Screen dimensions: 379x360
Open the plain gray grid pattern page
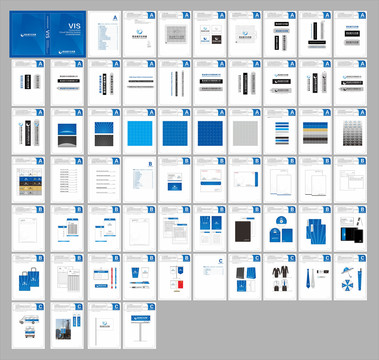tap(245, 131)
